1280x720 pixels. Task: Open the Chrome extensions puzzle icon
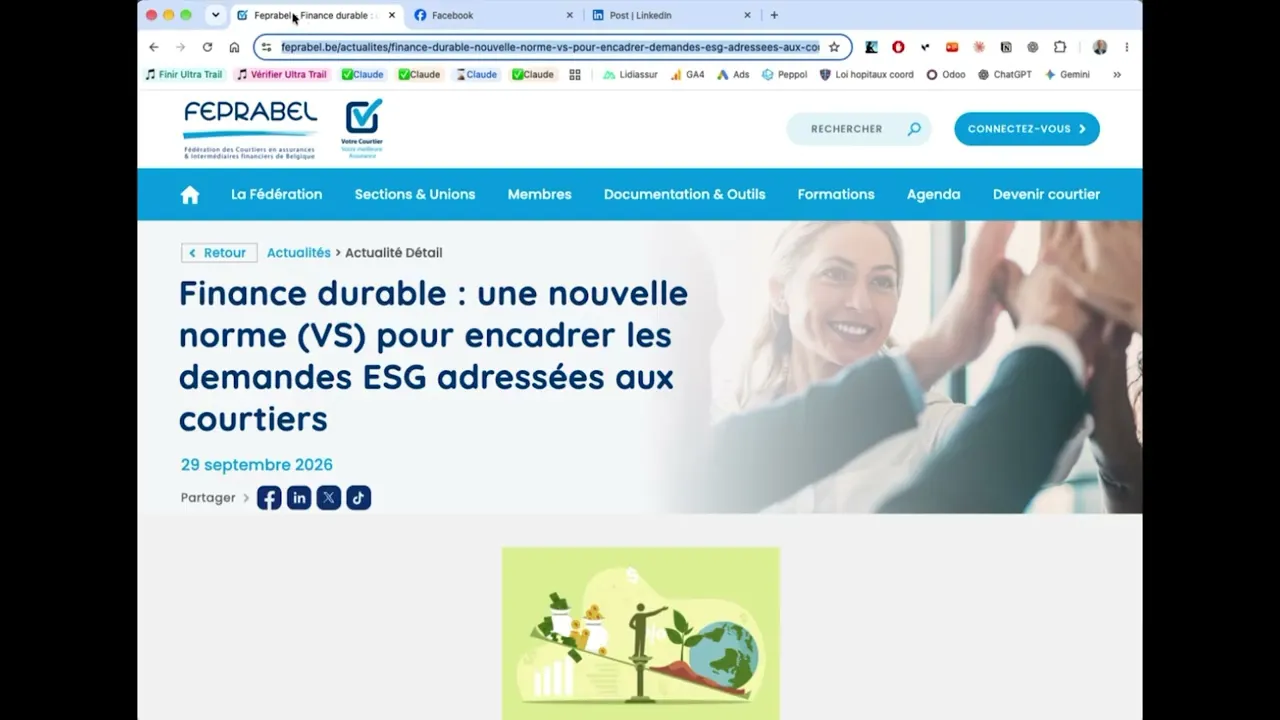point(1060,47)
